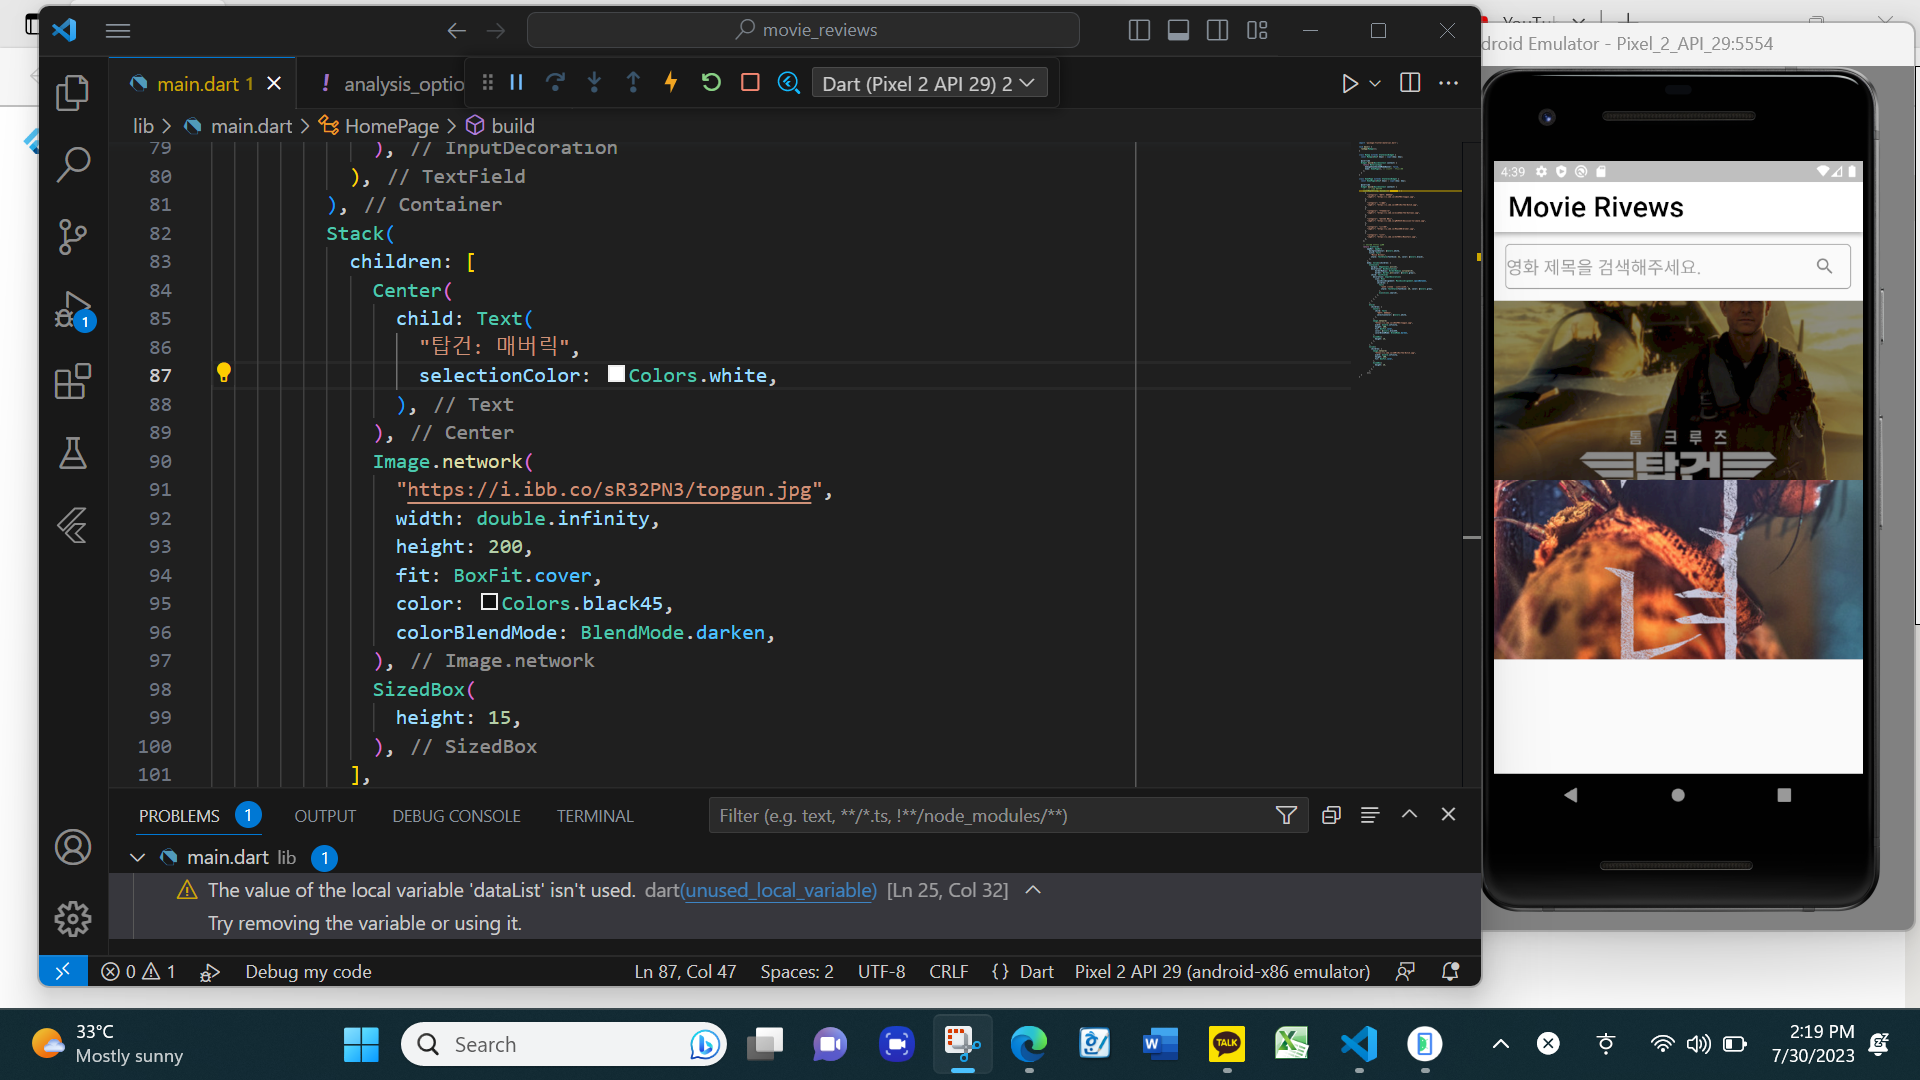Focus the problems filter input field
1920x1080 pixels.
point(990,816)
